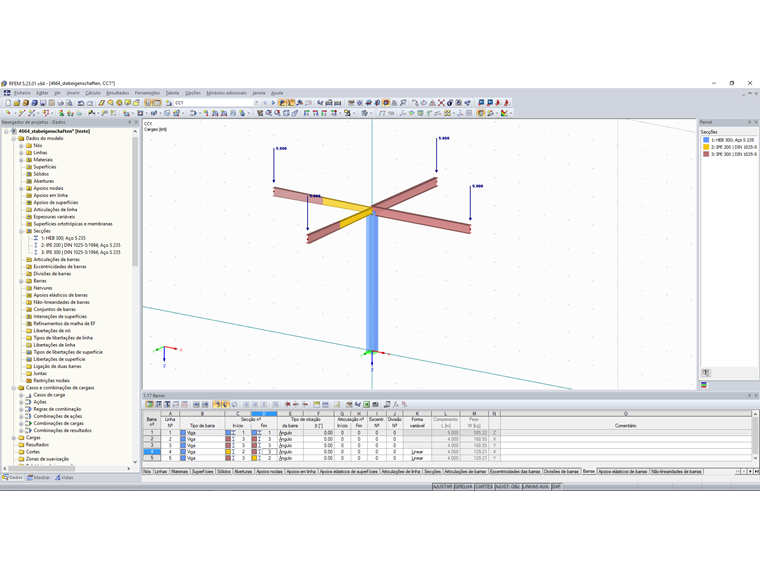The image size is (760, 570).
Task: Save the model with the floppy disk icon
Action: 43,103
